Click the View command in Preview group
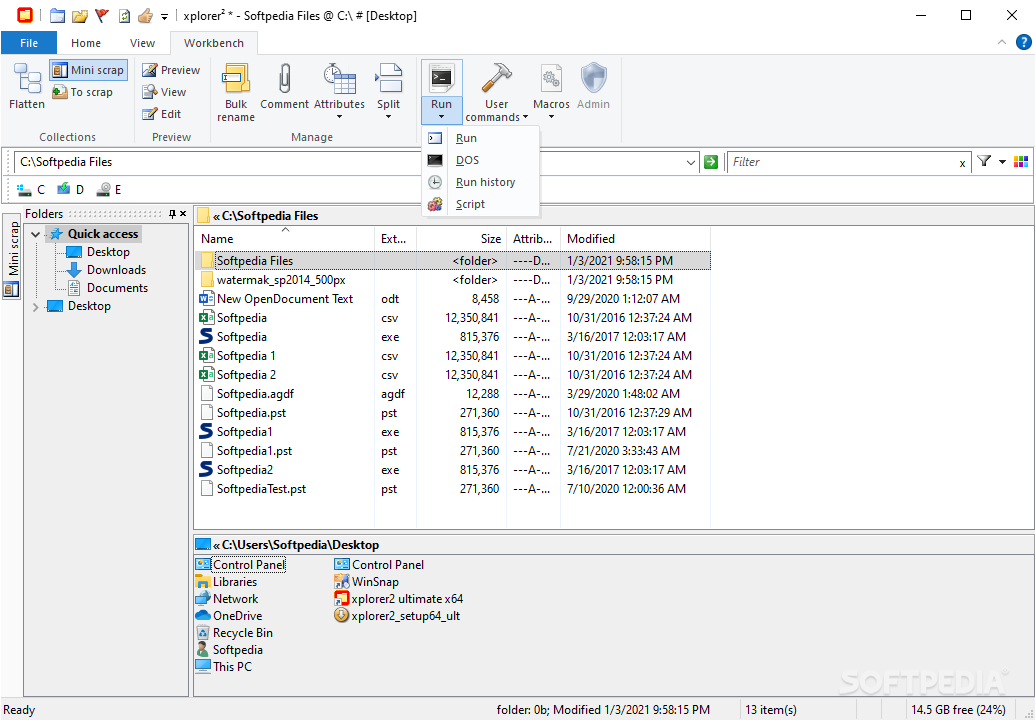 pyautogui.click(x=165, y=92)
